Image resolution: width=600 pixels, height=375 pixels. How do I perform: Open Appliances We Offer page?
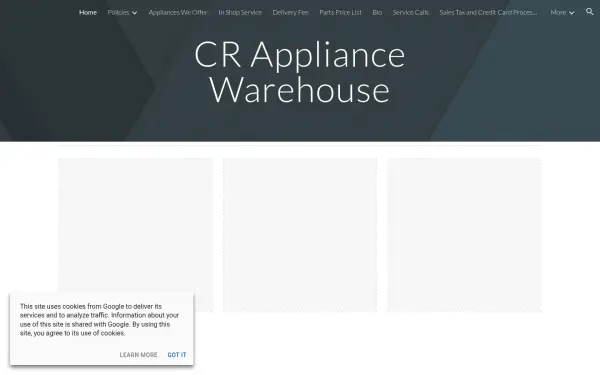coord(178,12)
